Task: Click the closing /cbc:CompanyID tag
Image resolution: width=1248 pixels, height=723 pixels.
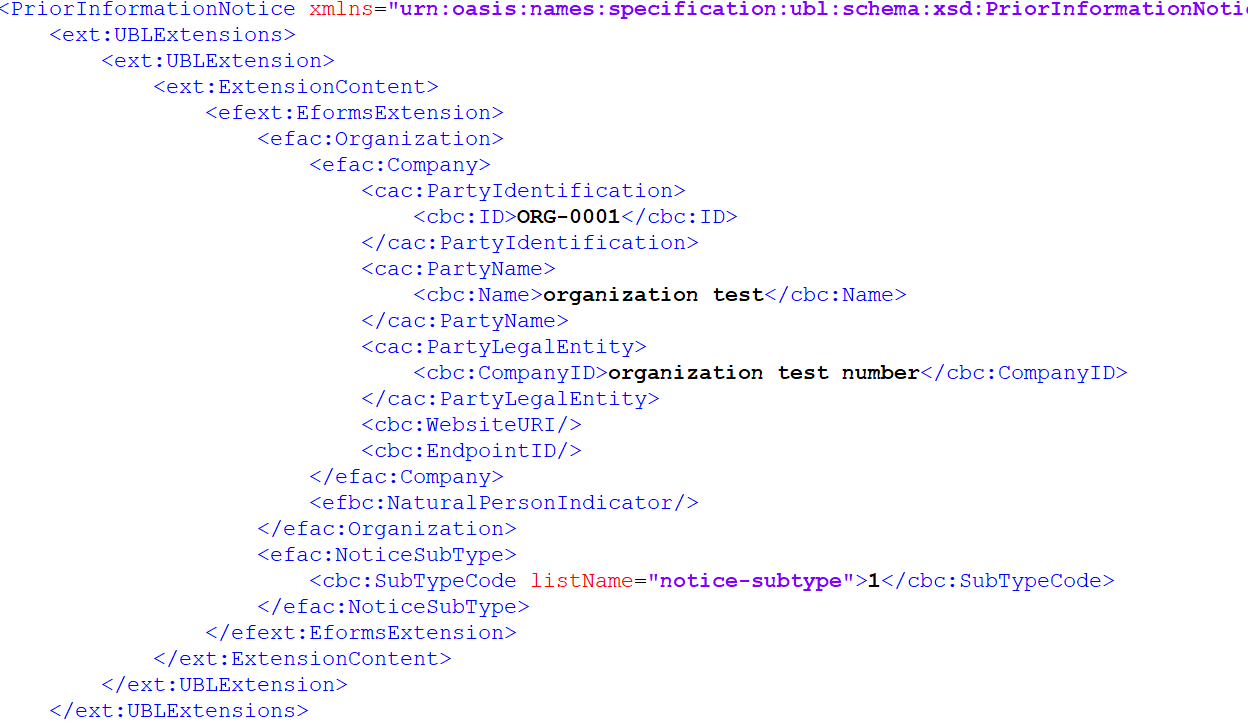Action: tap(1024, 373)
